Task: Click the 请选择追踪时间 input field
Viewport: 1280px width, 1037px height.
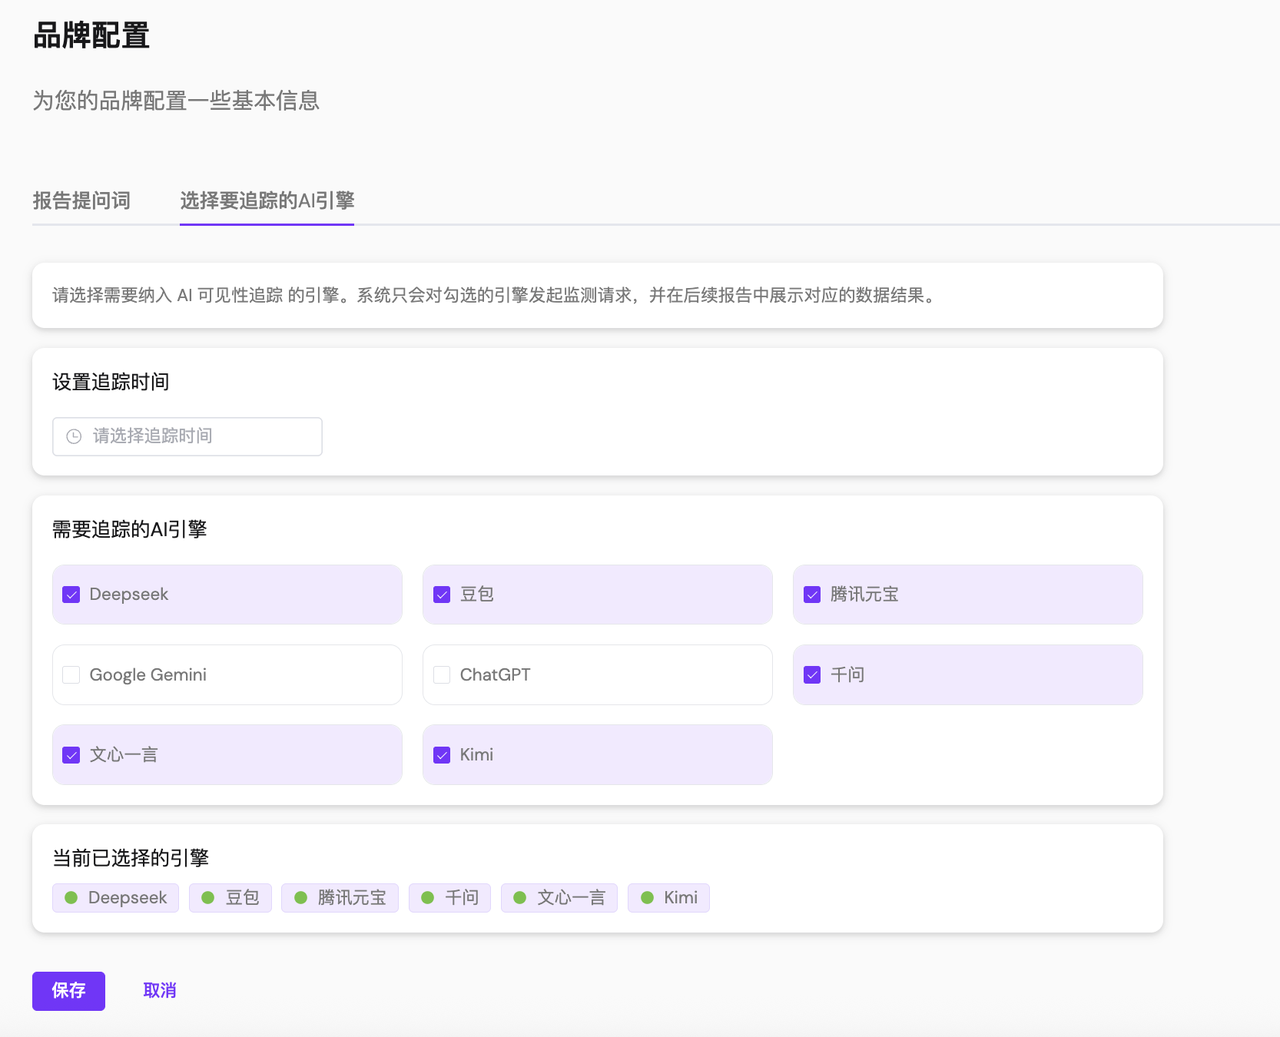Action: 186,436
